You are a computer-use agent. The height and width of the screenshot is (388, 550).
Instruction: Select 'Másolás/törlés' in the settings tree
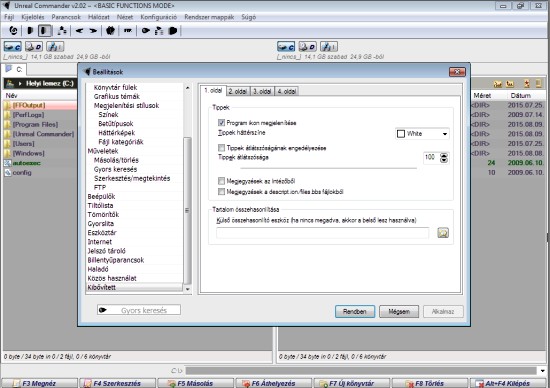(x=116, y=160)
